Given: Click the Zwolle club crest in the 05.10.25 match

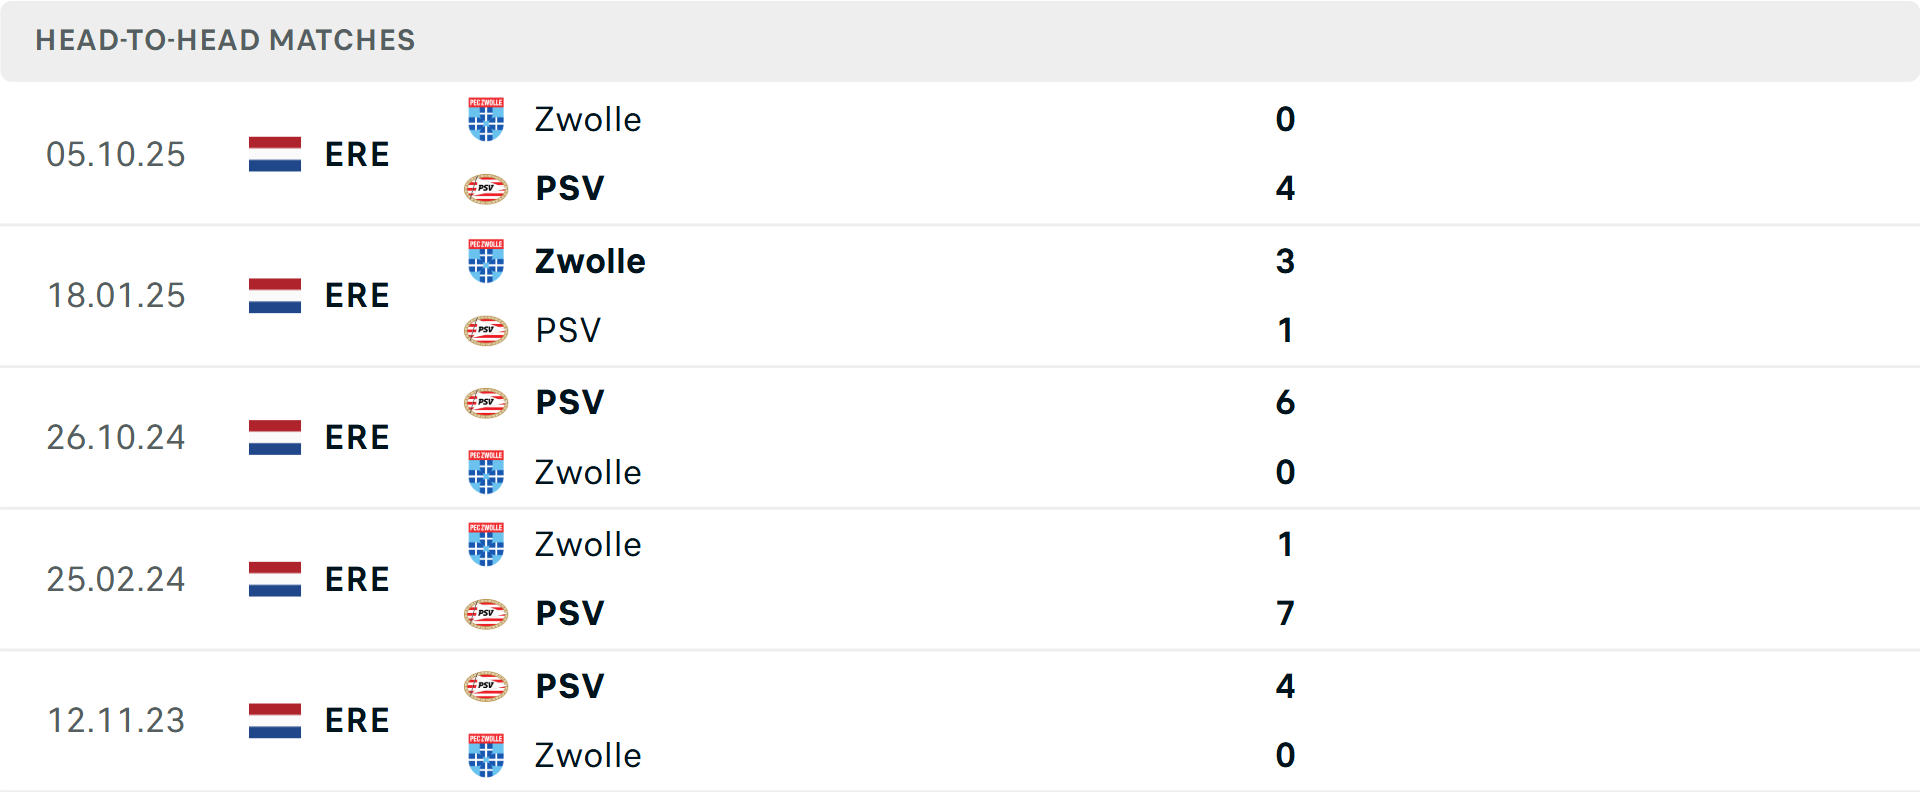Looking at the screenshot, I should click(x=486, y=119).
